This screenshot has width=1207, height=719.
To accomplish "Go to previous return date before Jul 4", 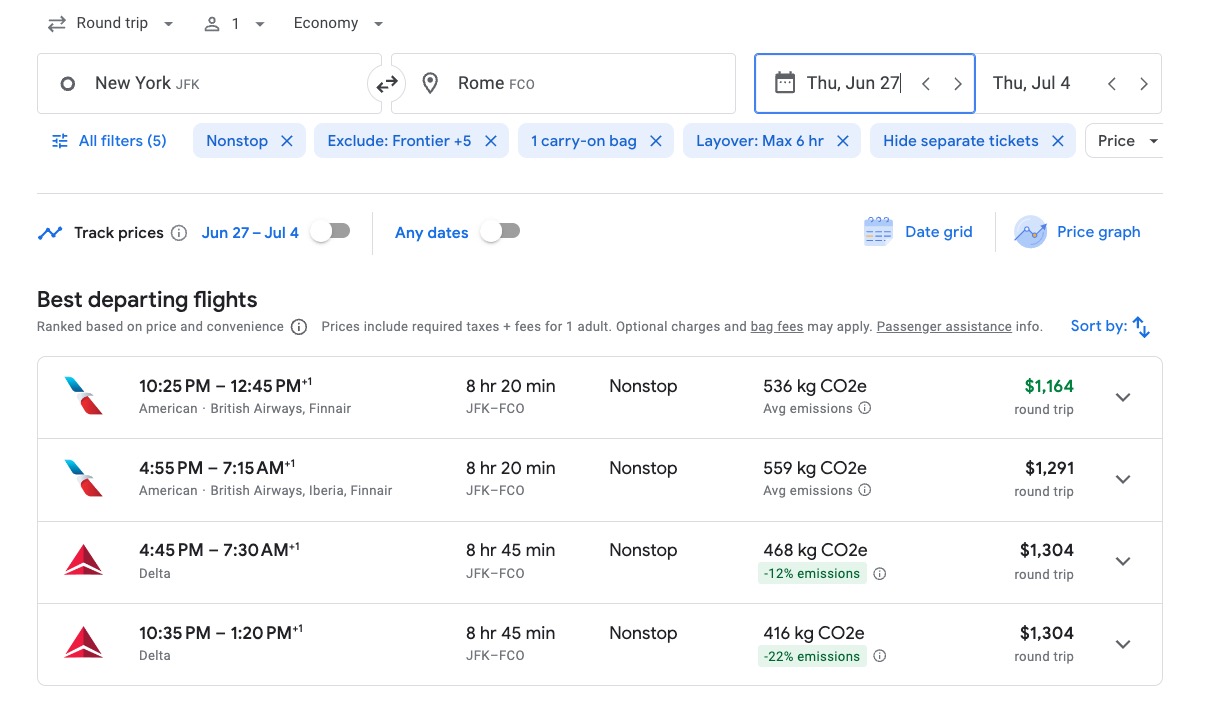I will pos(1112,84).
